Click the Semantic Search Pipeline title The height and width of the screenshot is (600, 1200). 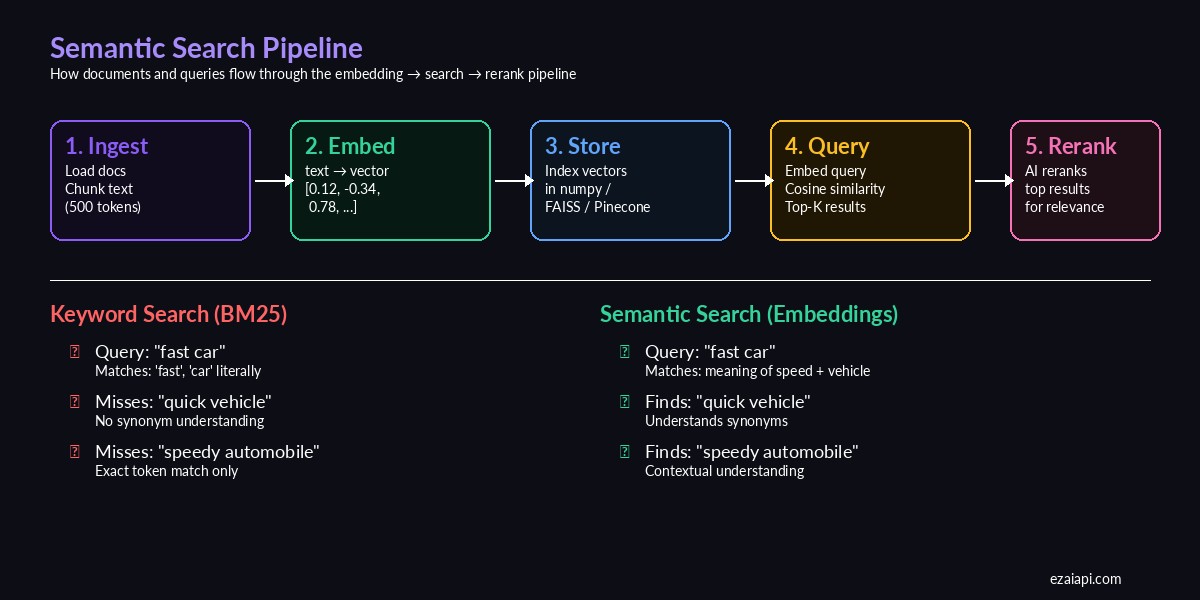(x=206, y=47)
